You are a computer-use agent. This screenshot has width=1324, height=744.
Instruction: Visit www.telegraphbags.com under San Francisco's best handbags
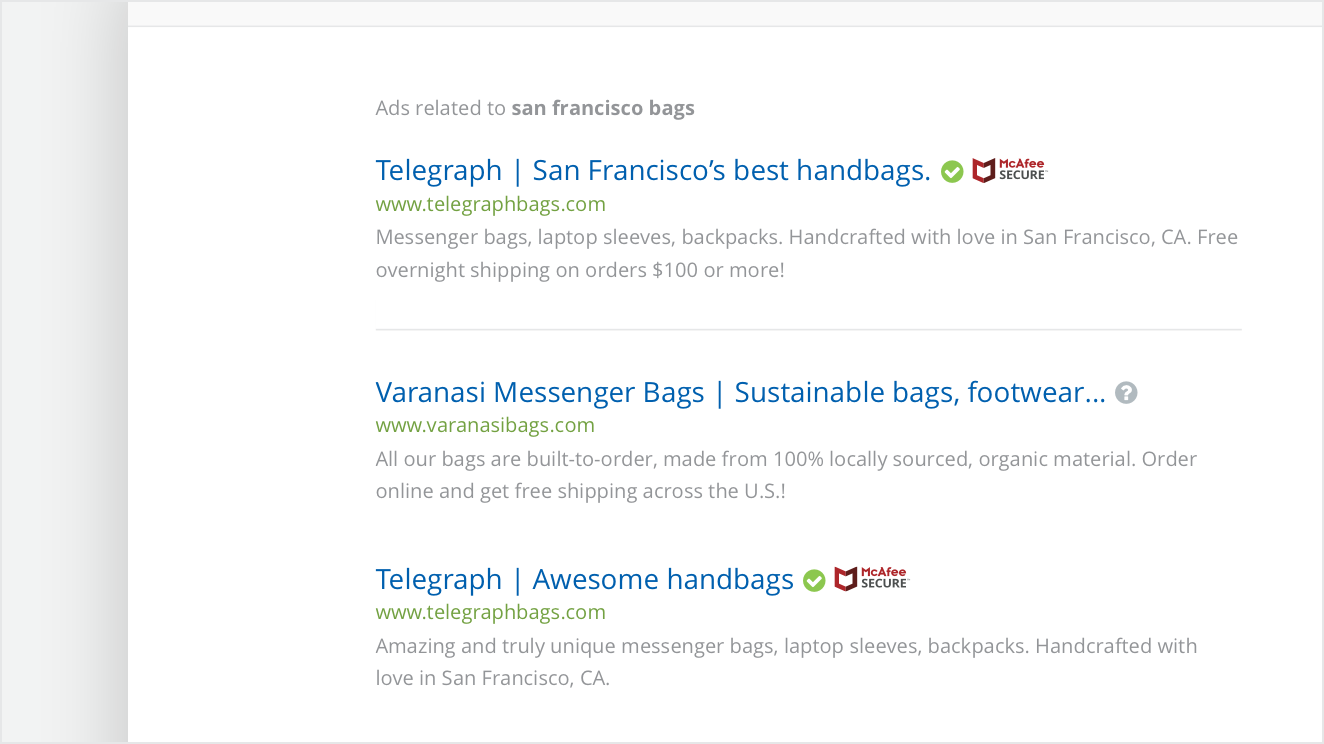[x=490, y=205]
